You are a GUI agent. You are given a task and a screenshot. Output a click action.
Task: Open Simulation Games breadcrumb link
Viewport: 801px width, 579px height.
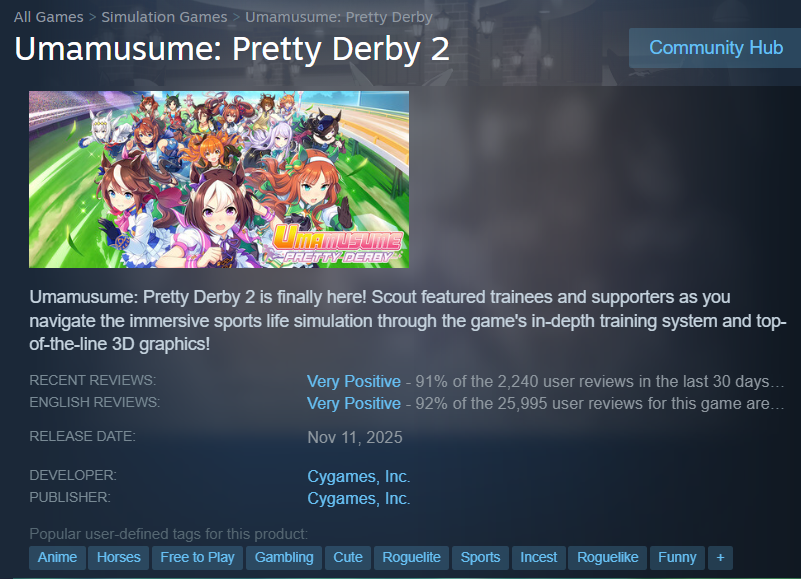click(164, 17)
